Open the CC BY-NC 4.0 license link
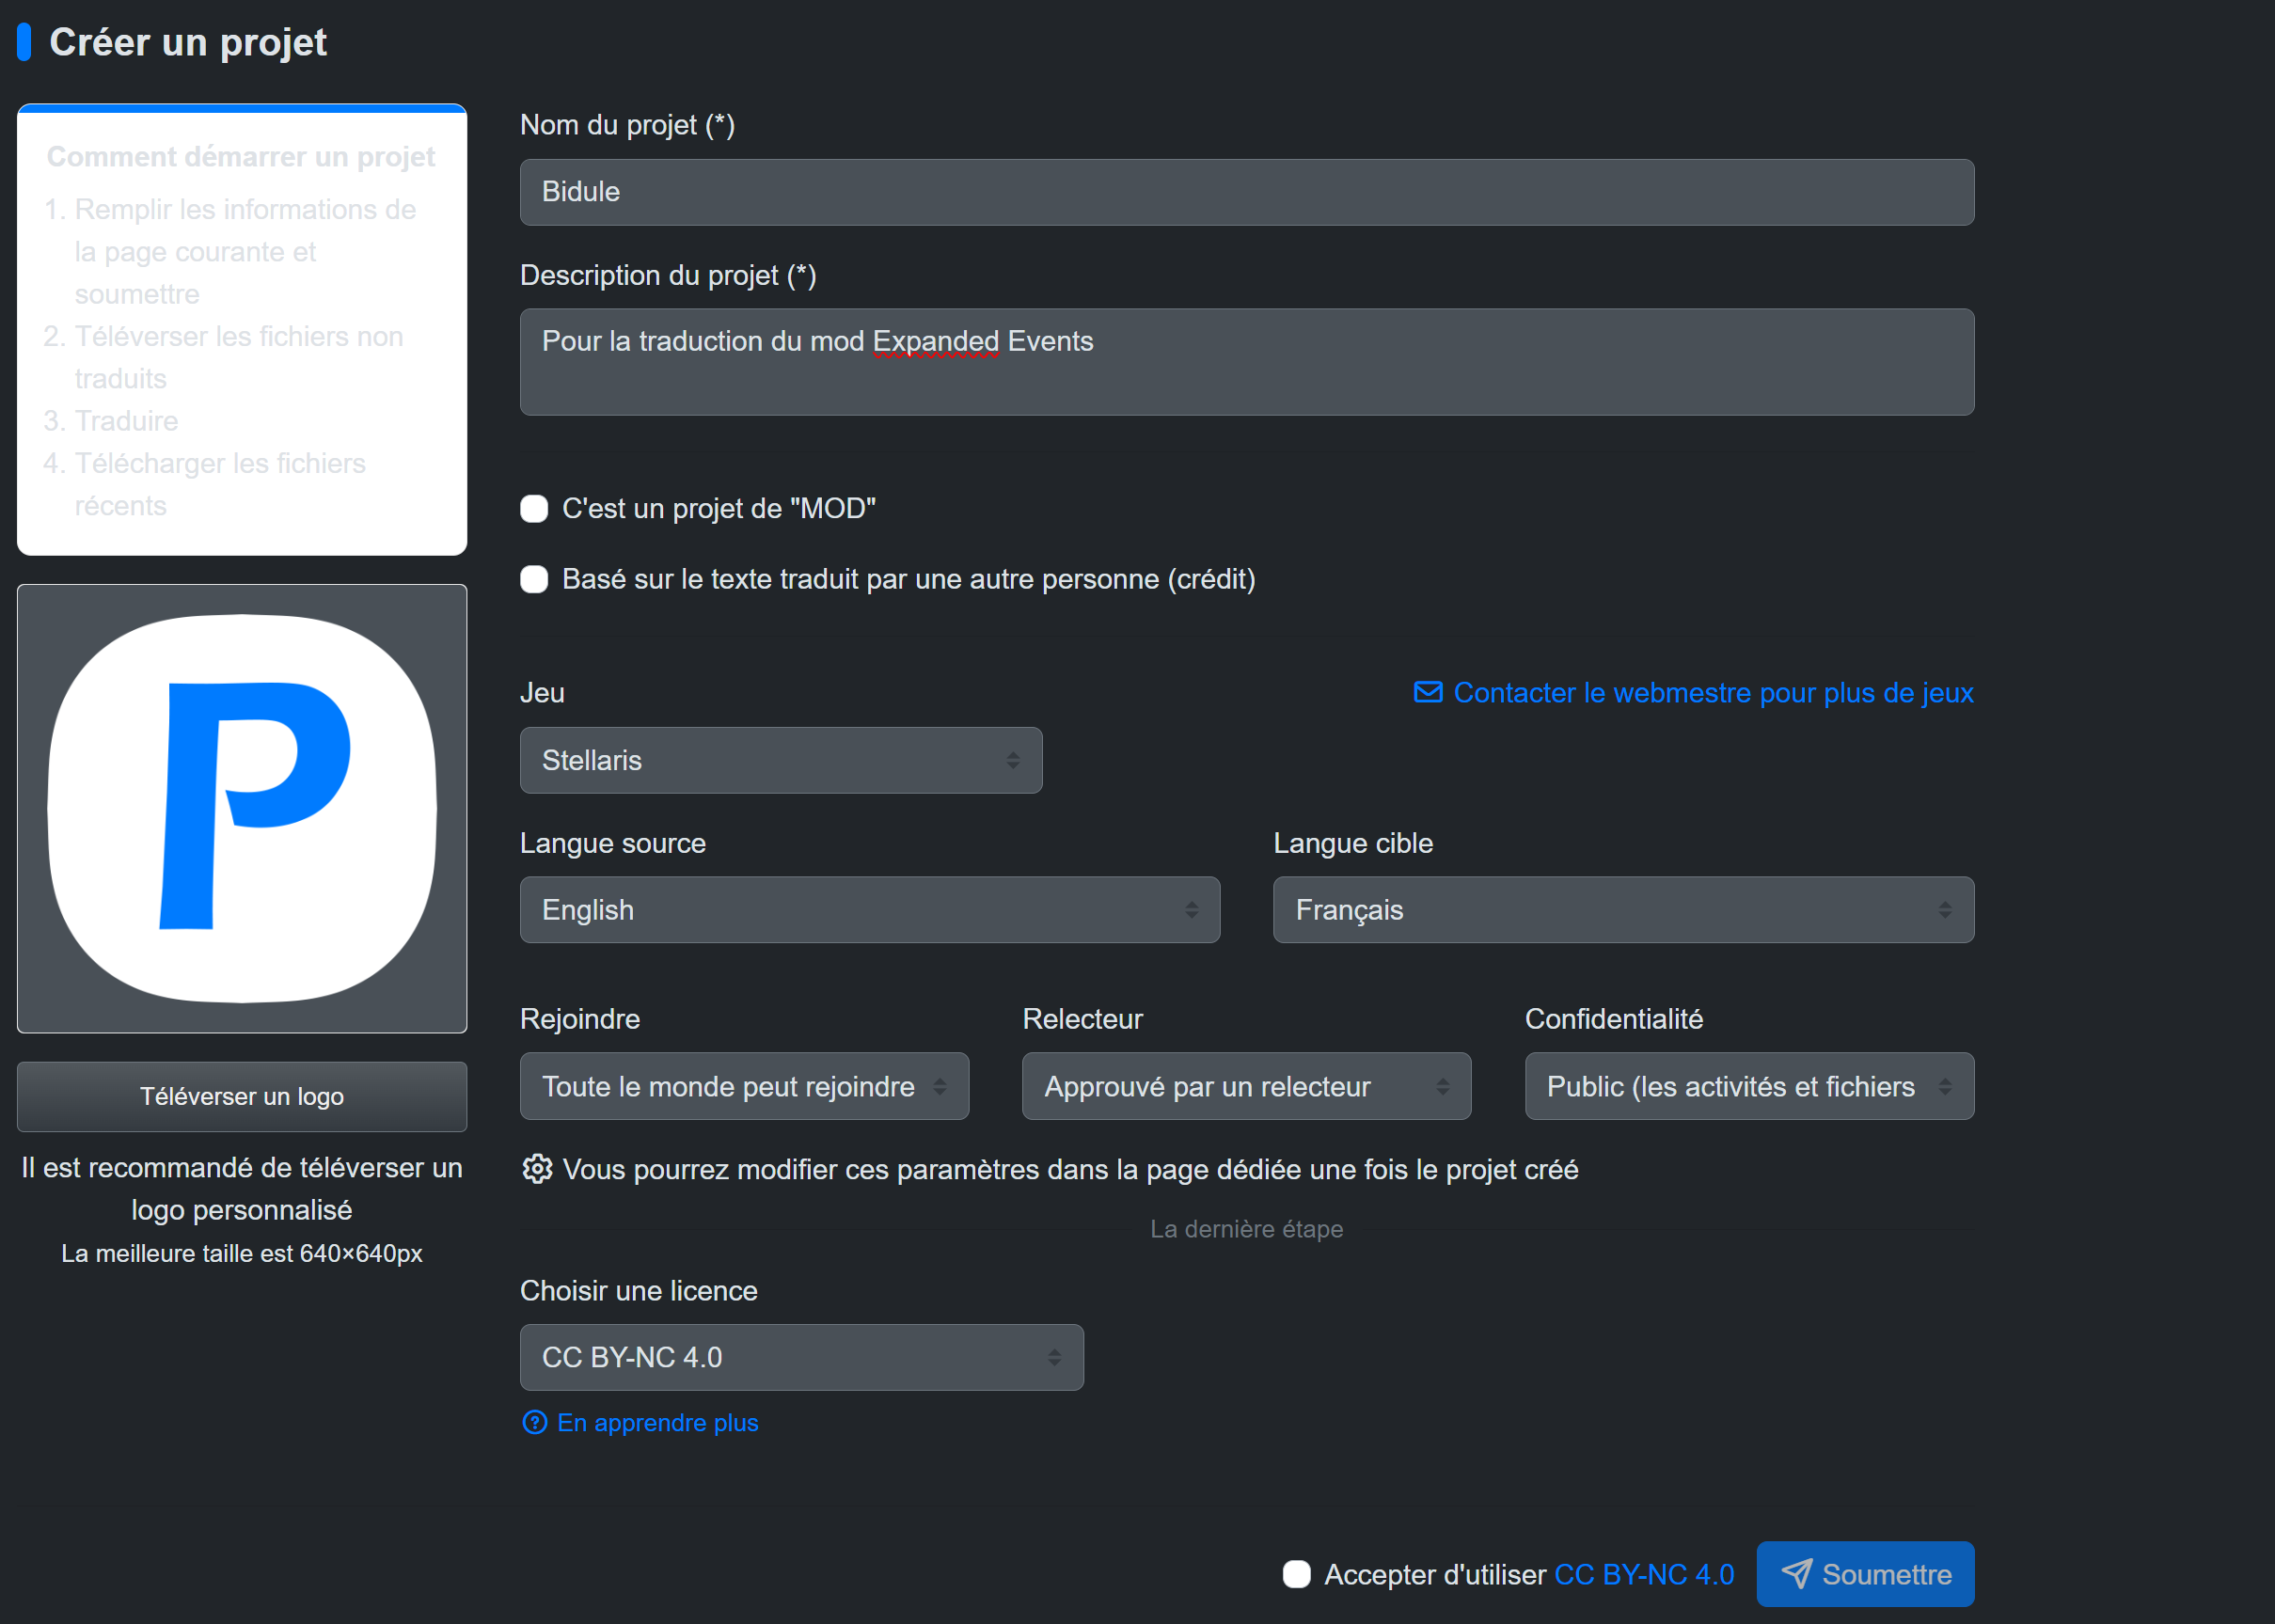 click(x=1644, y=1574)
